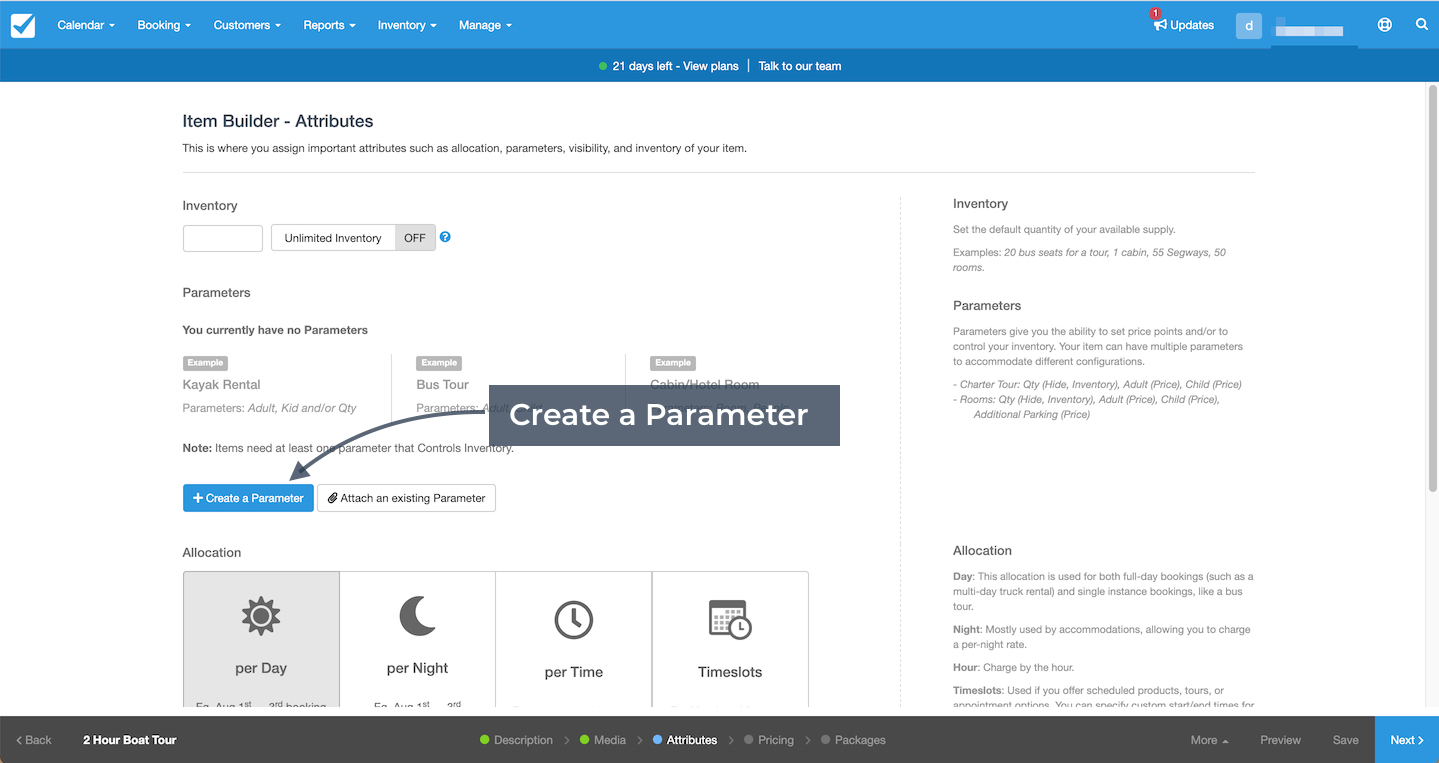Go to Description step

tap(516, 740)
